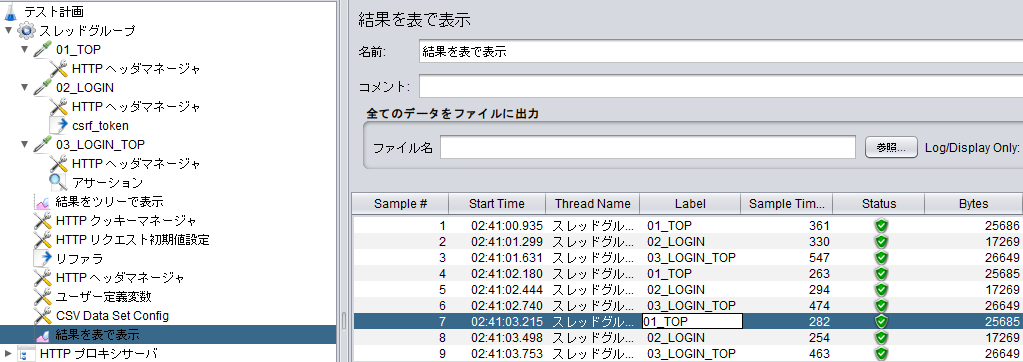The width and height of the screenshot is (1023, 362).
Task: Sort table by Sample # column header
Action: (401, 204)
